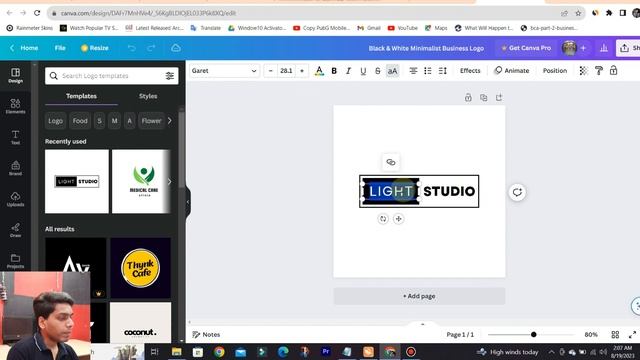Screen dimensions: 640x360
Task: Click the font size value 28.1
Action: click(286, 71)
